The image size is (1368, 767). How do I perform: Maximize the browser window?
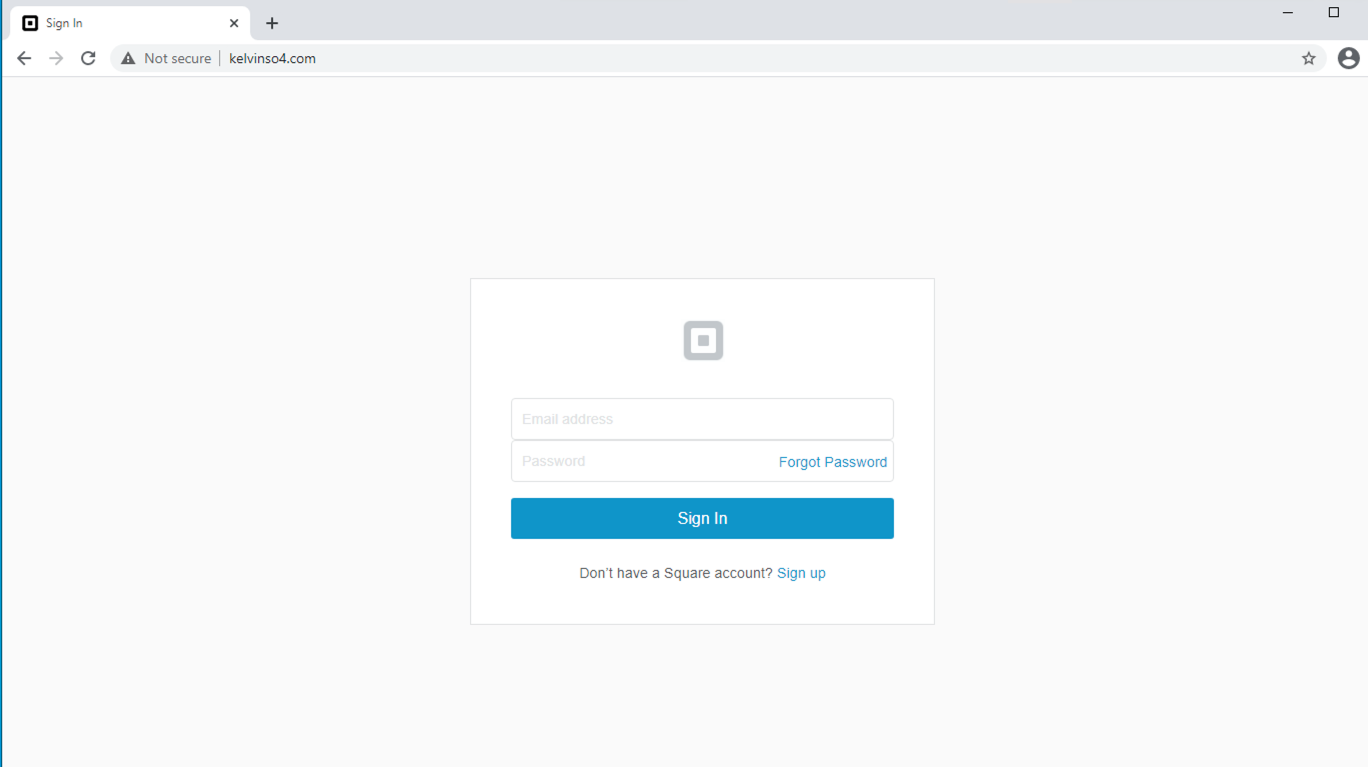[1334, 13]
